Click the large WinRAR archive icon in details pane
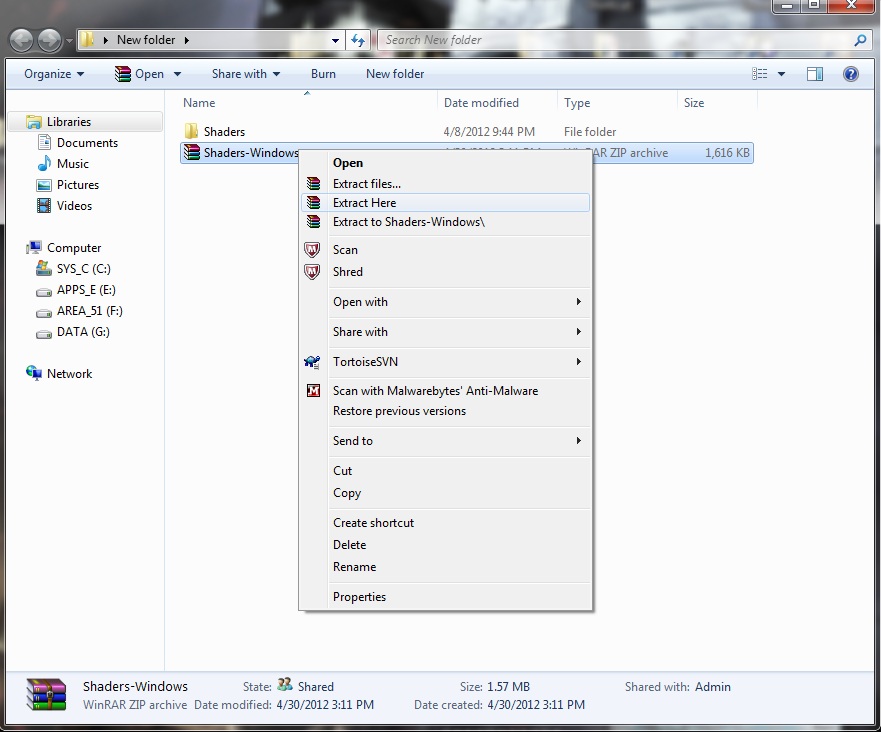The height and width of the screenshot is (732, 881). pyautogui.click(x=46, y=694)
